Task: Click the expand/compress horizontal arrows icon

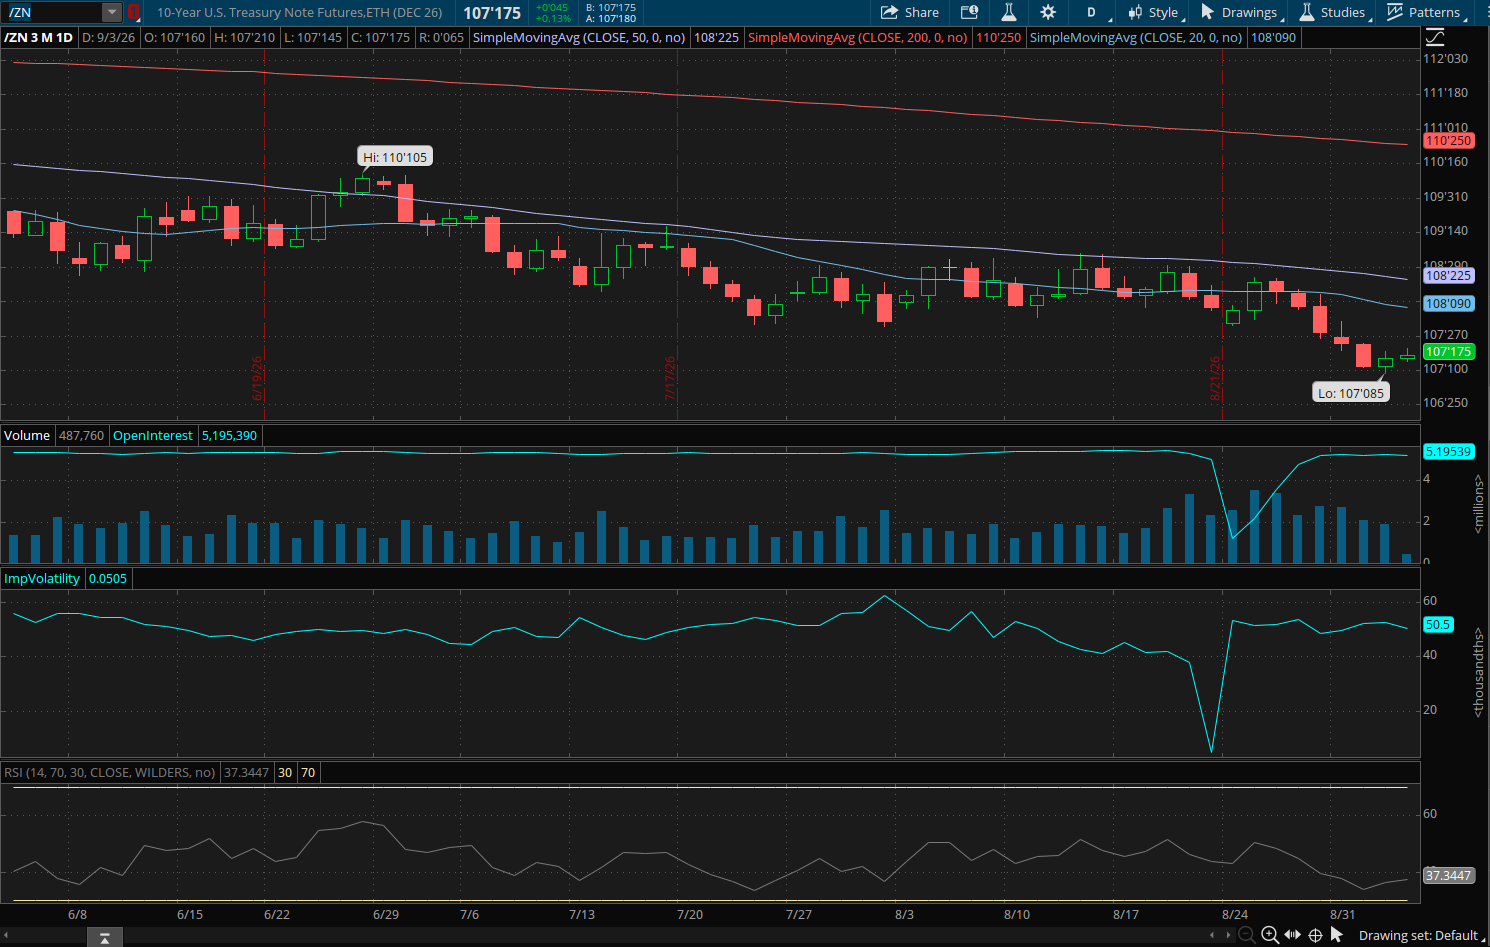Action: pyautogui.click(x=1293, y=935)
